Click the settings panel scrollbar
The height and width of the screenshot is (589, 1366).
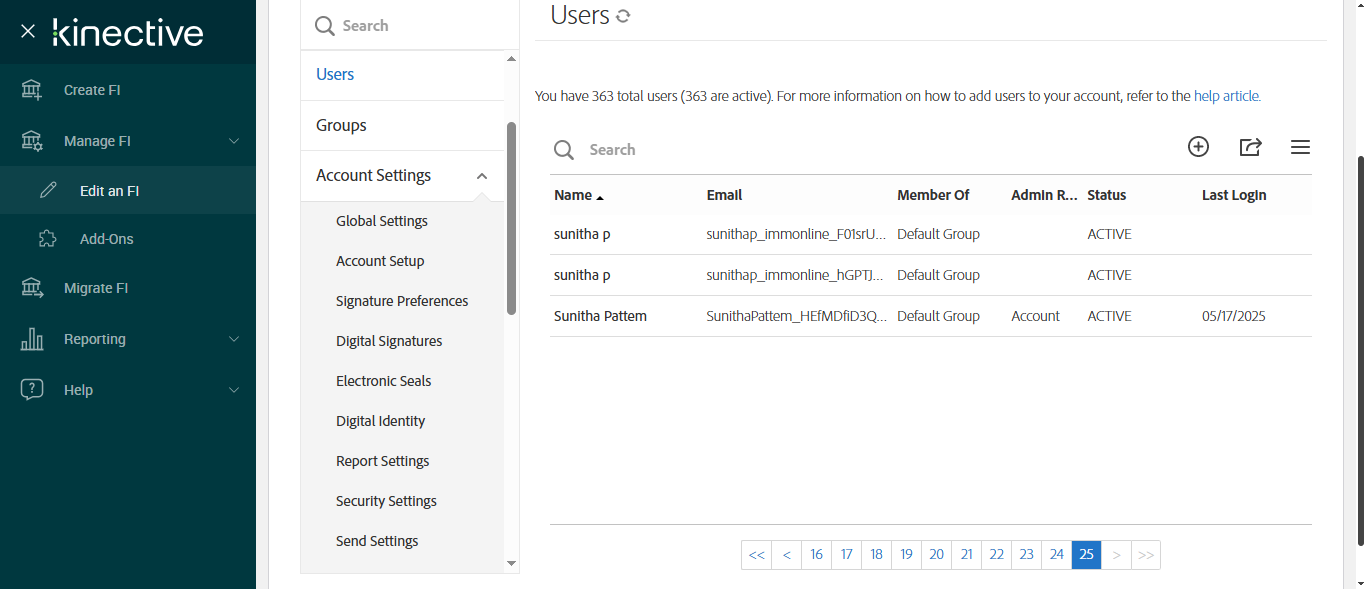tap(511, 220)
